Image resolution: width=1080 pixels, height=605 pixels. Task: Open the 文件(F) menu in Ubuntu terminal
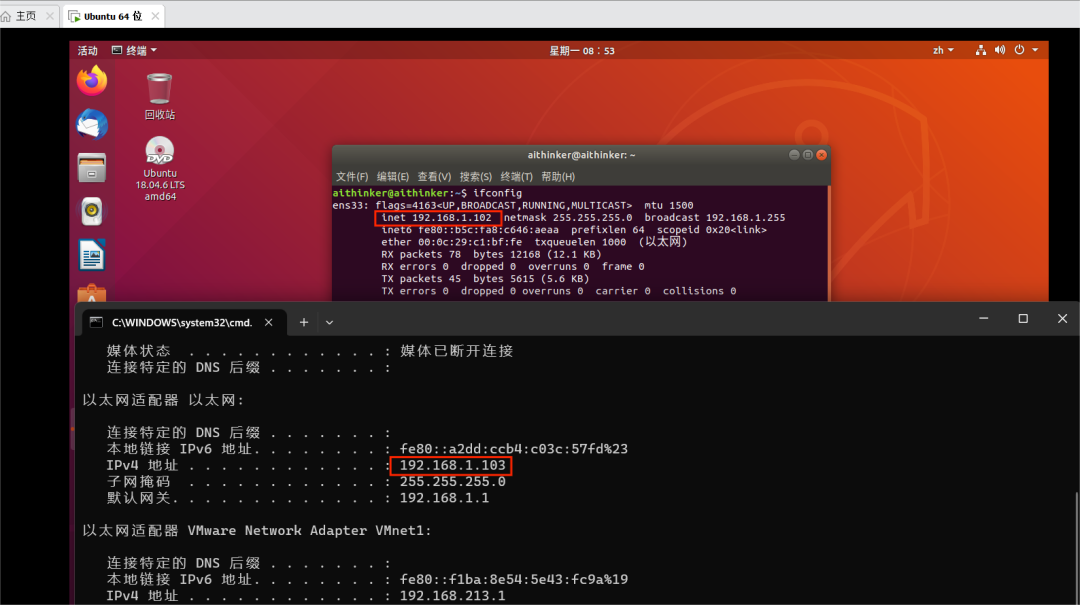(352, 177)
